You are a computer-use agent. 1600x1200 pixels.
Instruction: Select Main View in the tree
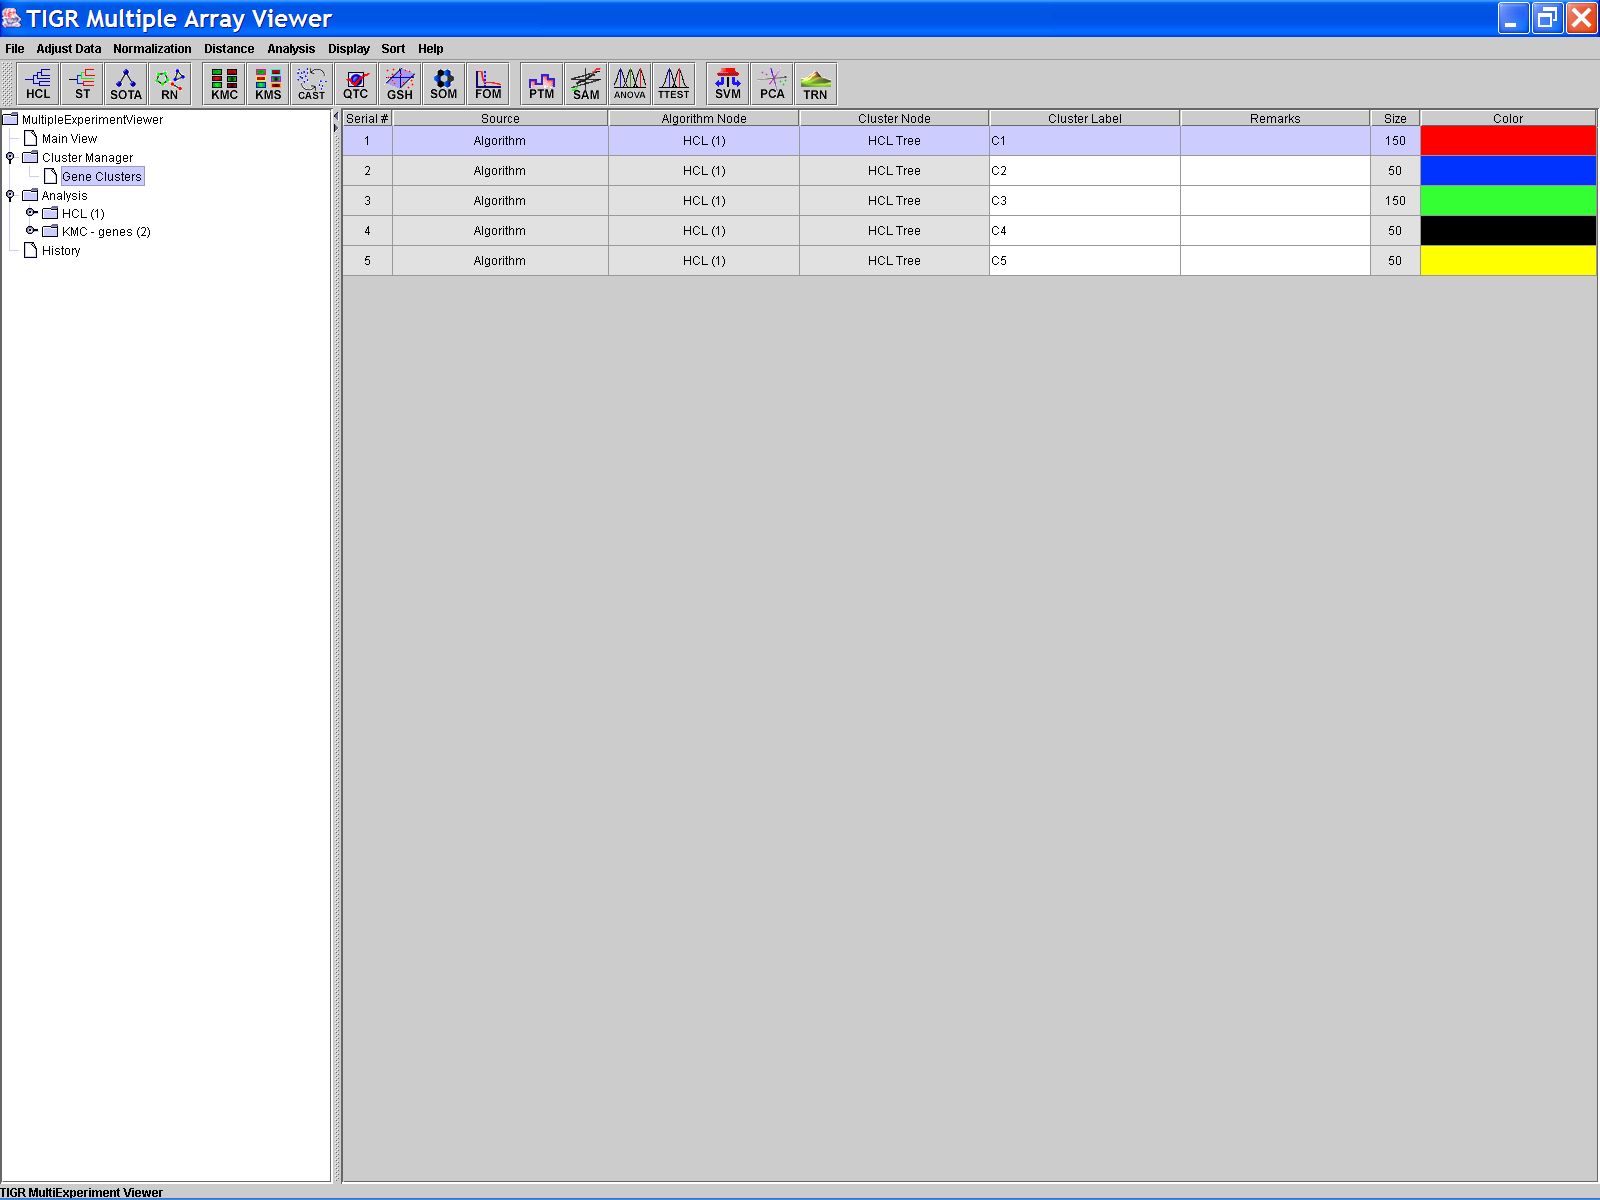tap(69, 139)
